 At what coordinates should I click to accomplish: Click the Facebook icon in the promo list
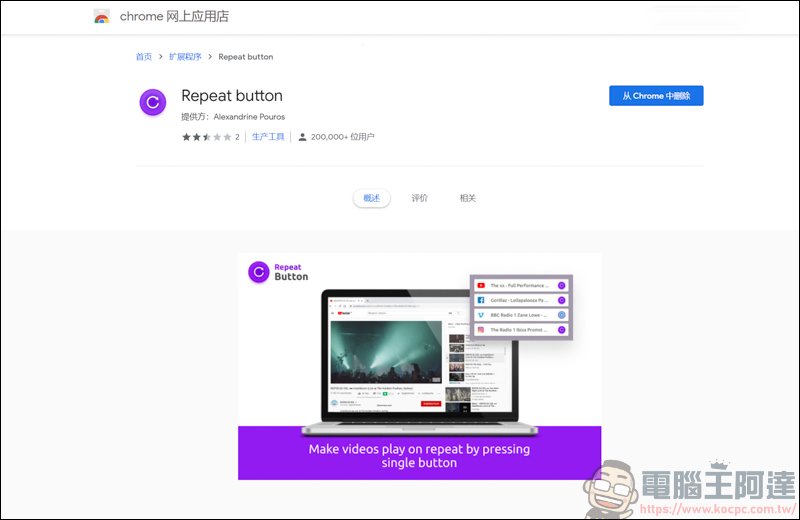[481, 300]
